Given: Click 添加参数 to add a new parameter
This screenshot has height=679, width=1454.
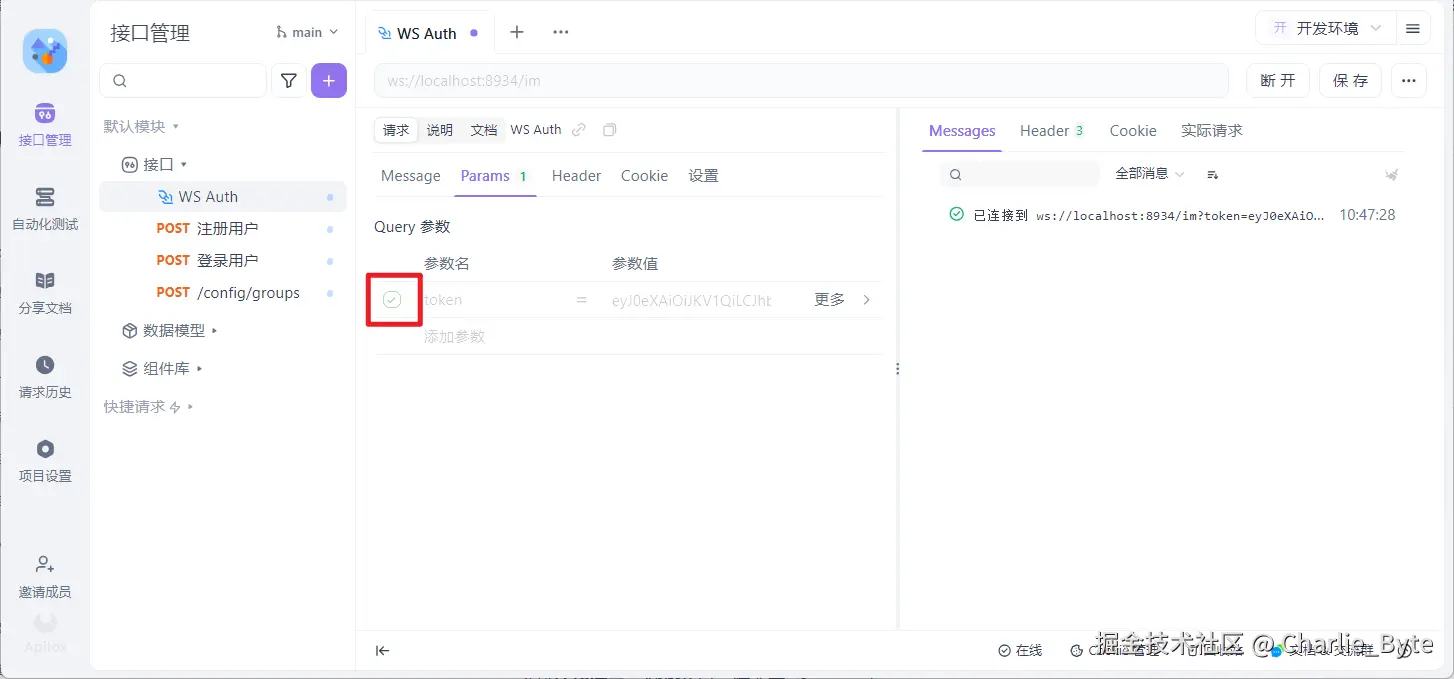Looking at the screenshot, I should (455, 336).
